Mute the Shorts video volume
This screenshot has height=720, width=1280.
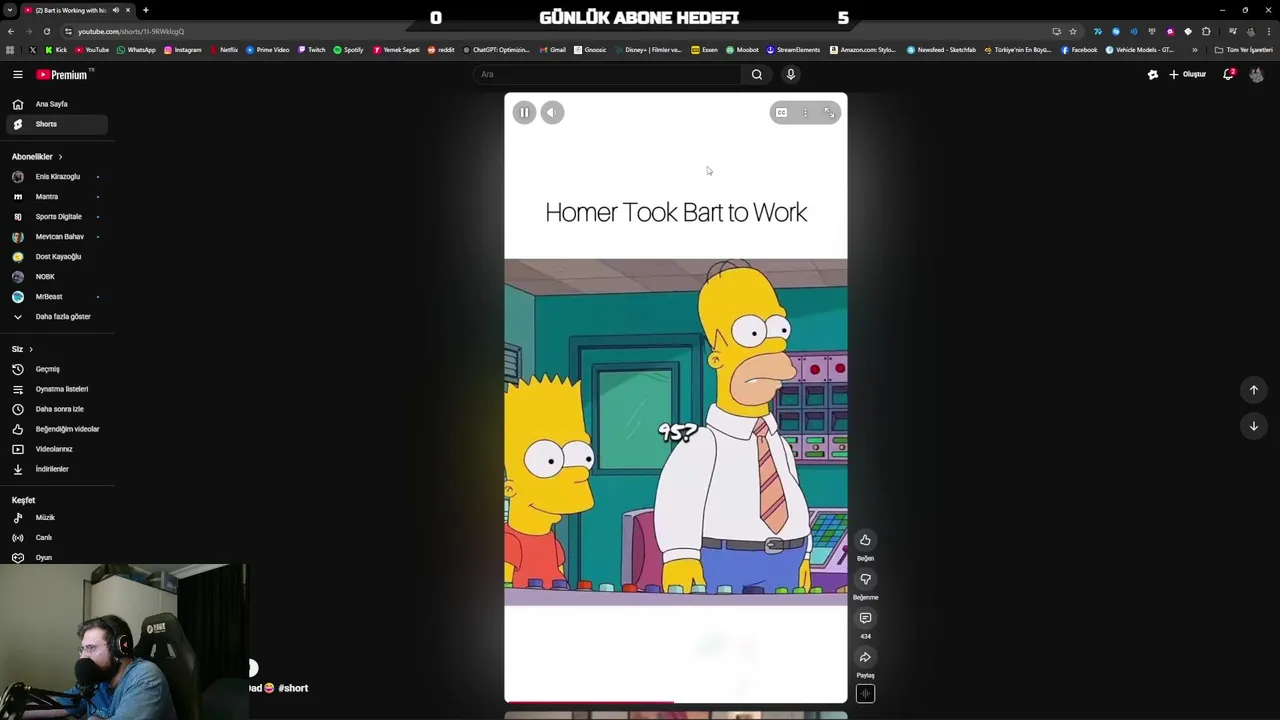552,113
